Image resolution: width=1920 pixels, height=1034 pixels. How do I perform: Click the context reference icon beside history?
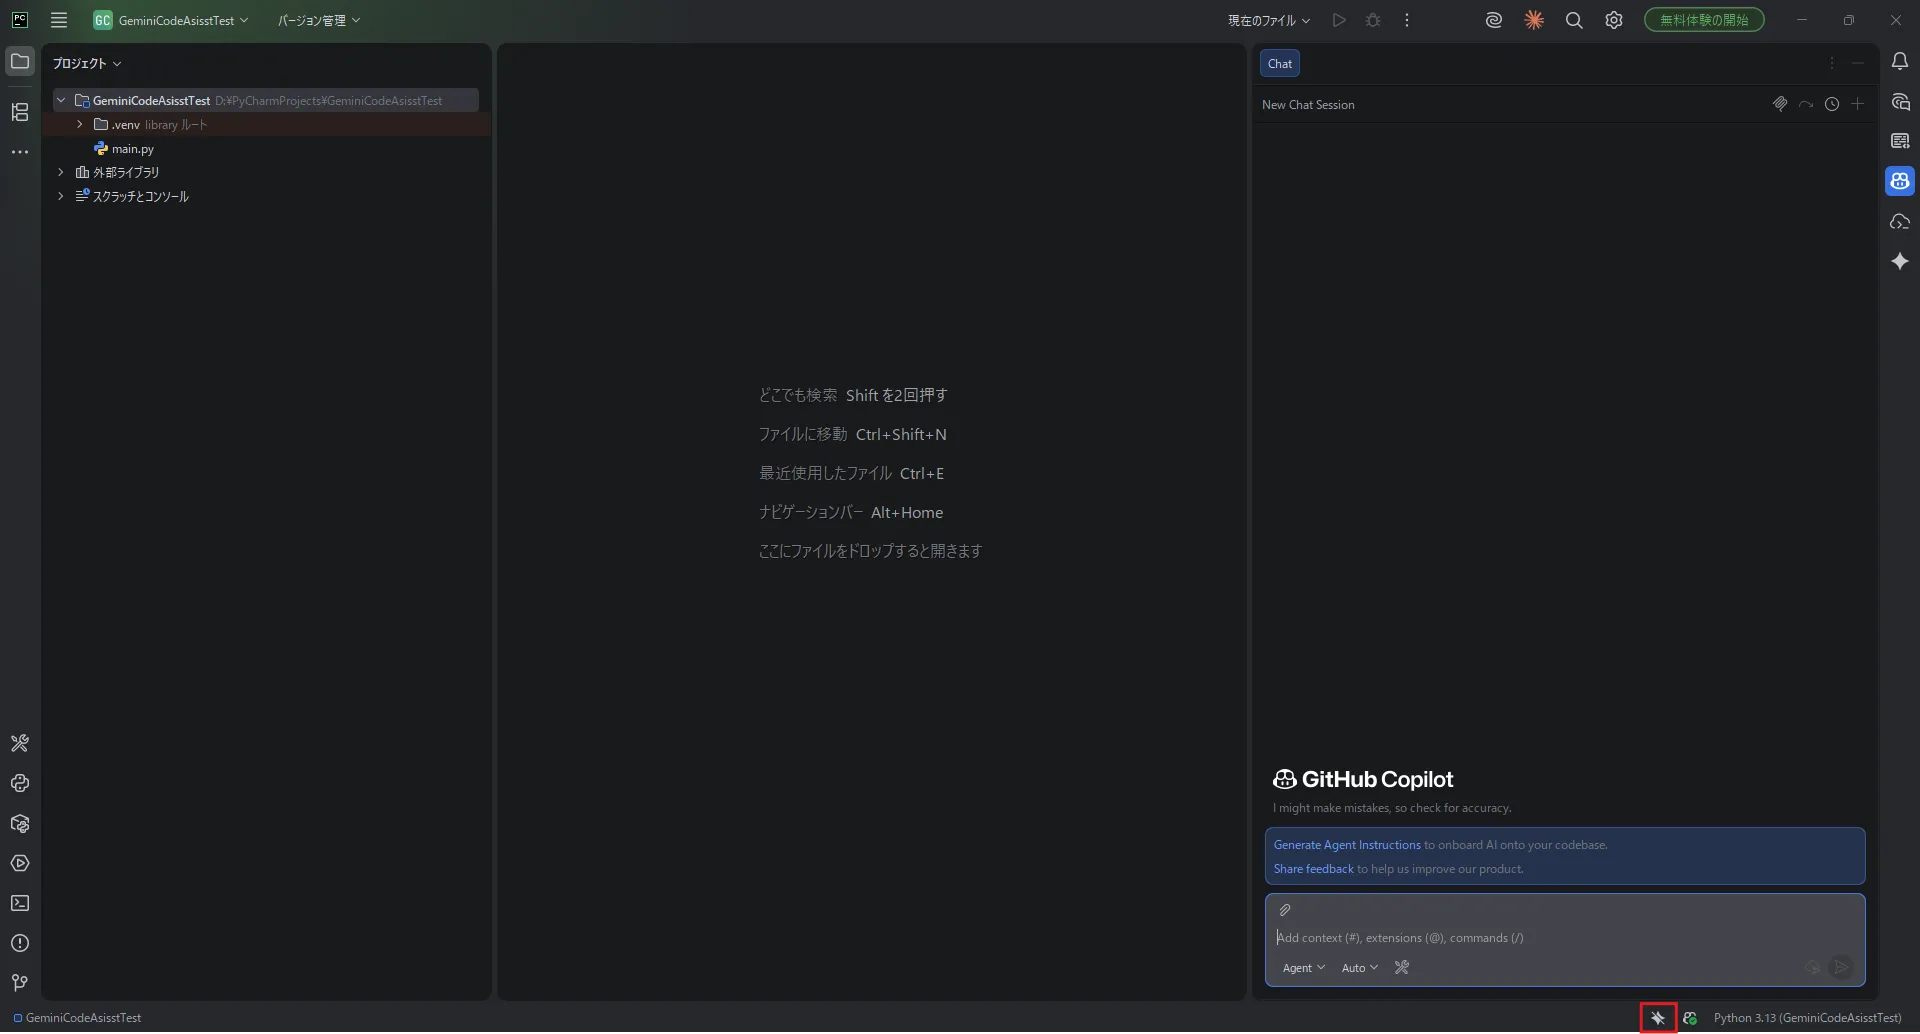1780,104
